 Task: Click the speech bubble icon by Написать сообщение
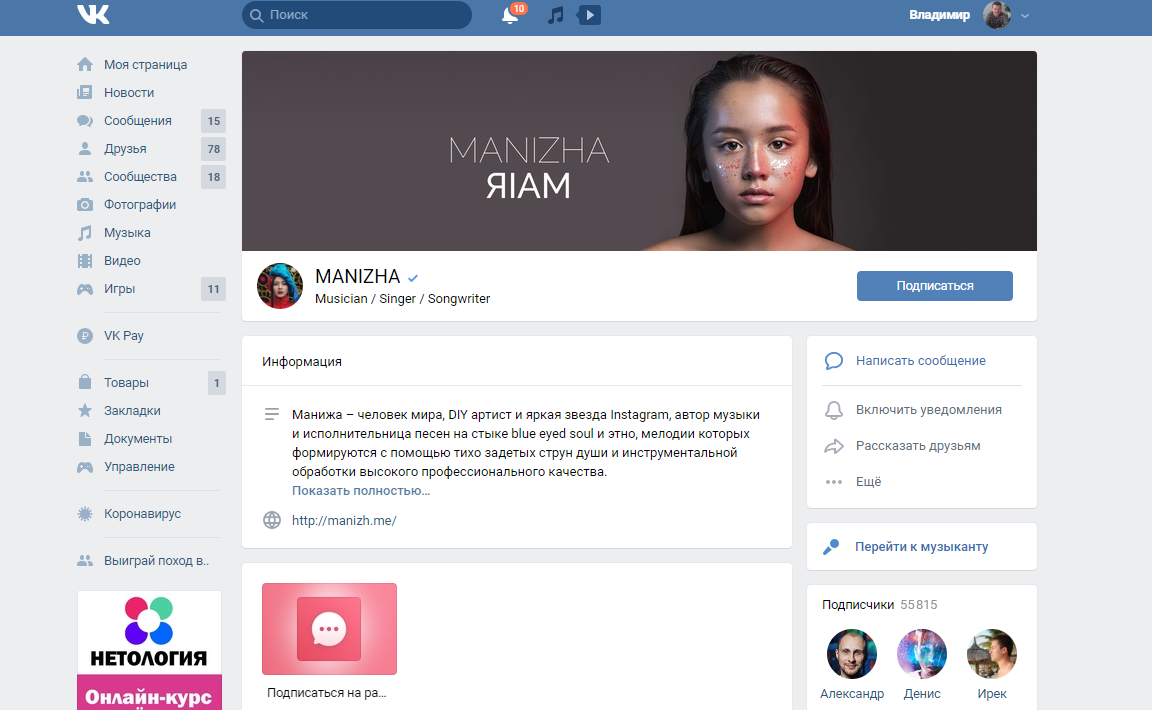coord(834,361)
